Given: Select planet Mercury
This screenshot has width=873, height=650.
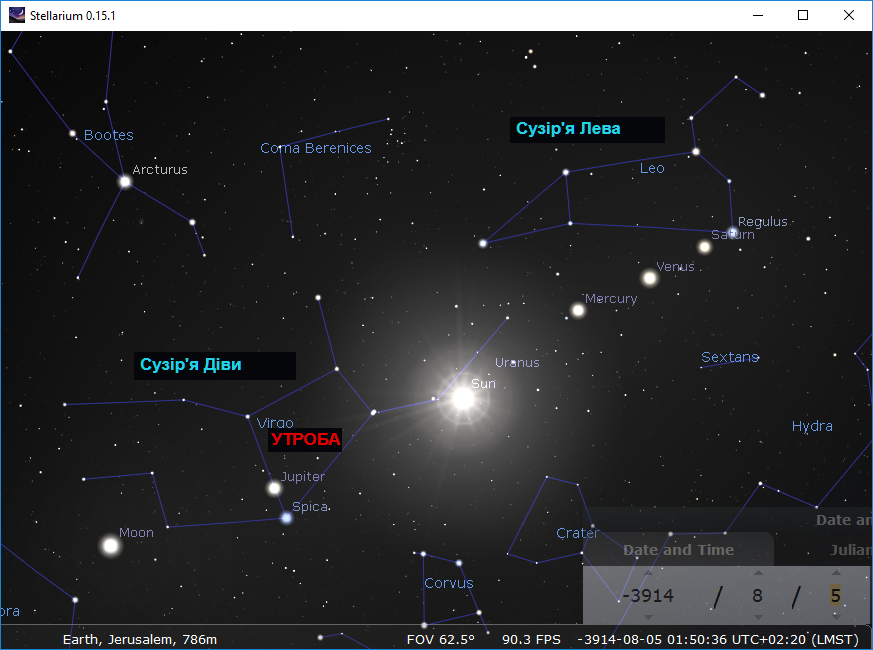Looking at the screenshot, I should [x=578, y=310].
